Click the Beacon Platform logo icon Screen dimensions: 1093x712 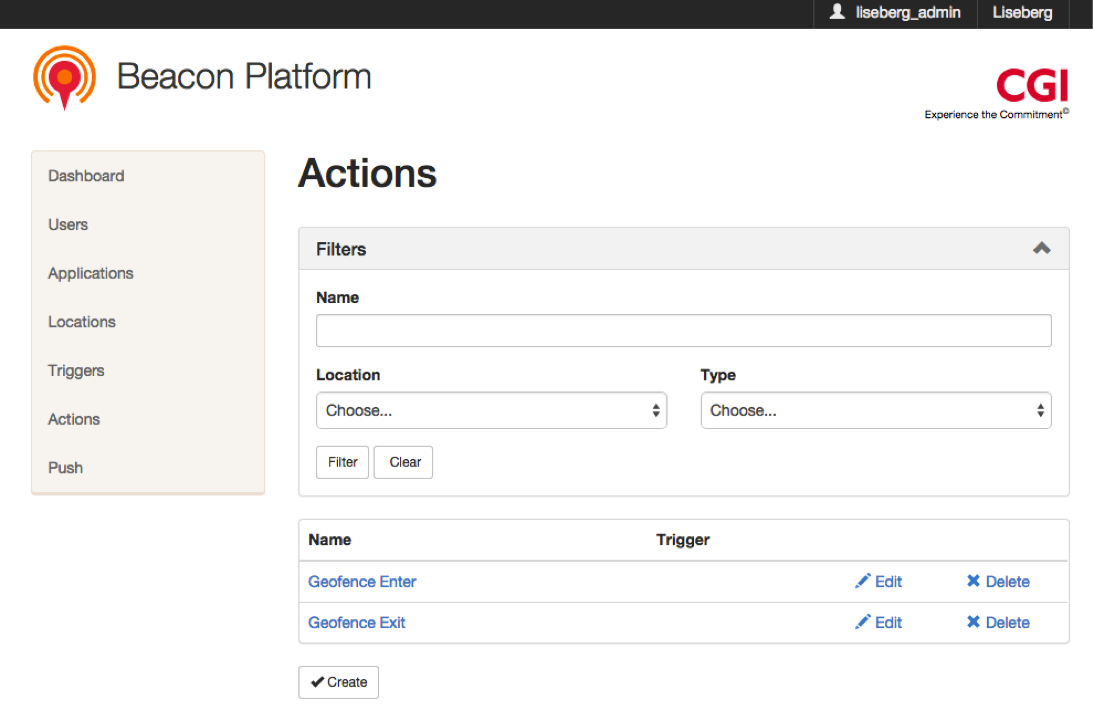pyautogui.click(x=64, y=77)
